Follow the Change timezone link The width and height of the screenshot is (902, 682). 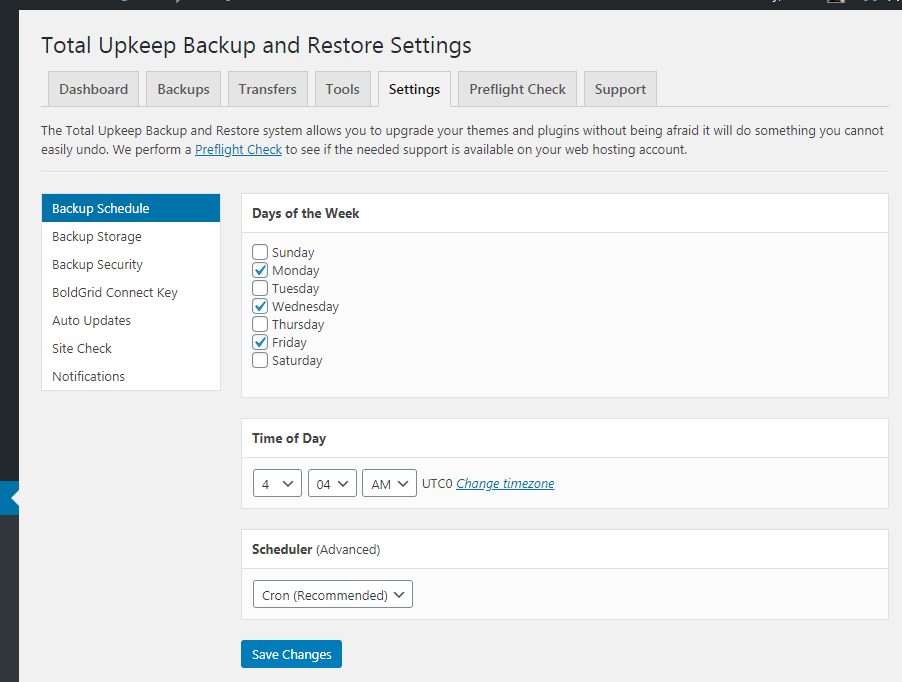click(x=505, y=484)
